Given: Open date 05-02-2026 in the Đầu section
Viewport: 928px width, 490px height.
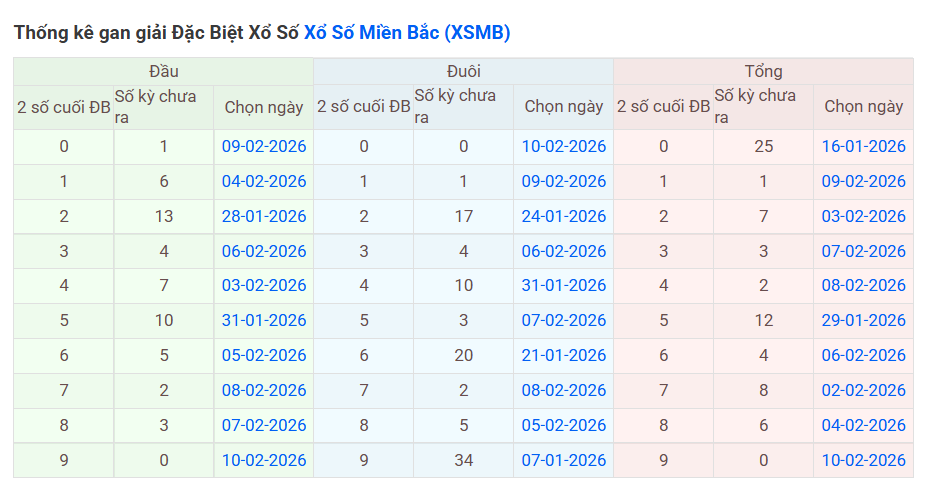Looking at the screenshot, I should (264, 355).
